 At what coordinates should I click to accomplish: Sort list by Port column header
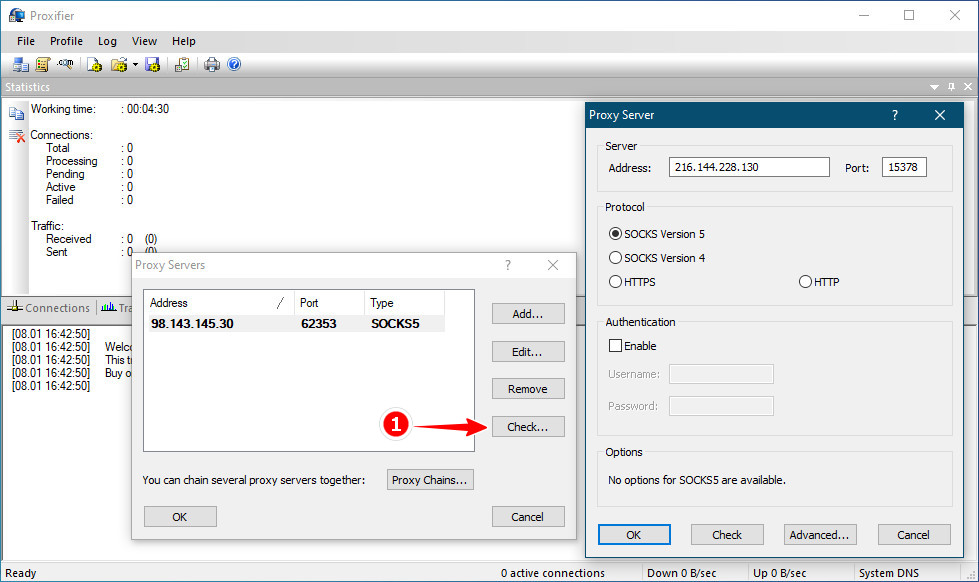point(329,303)
